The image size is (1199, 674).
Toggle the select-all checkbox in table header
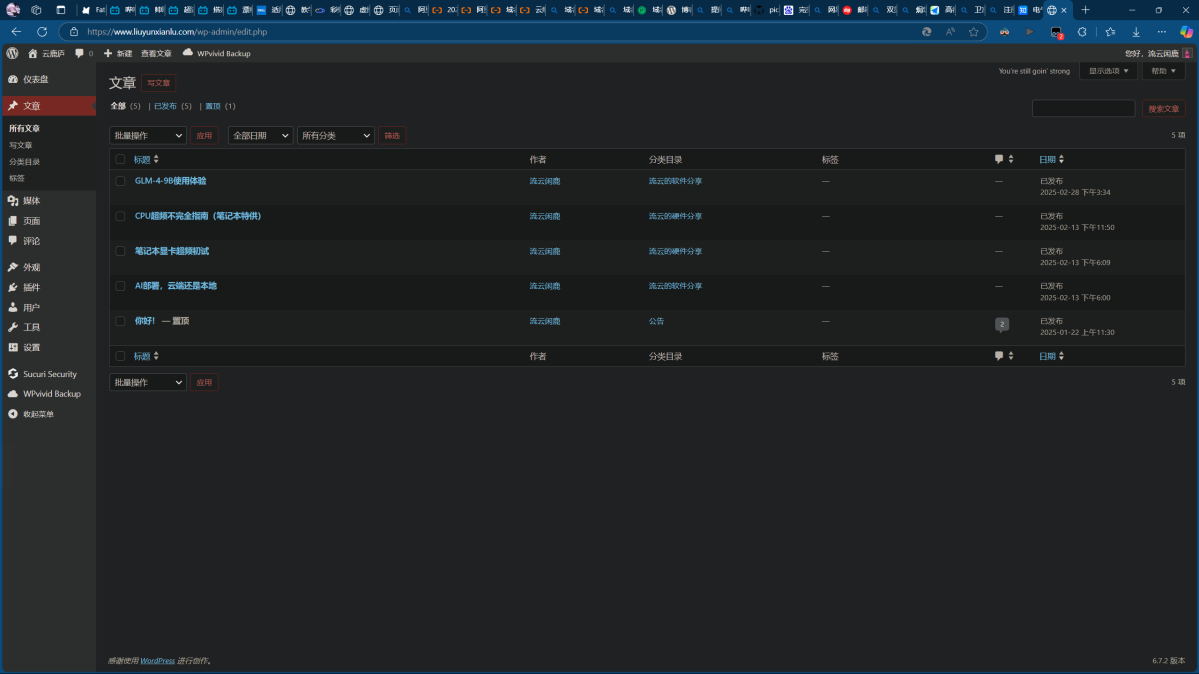point(120,159)
